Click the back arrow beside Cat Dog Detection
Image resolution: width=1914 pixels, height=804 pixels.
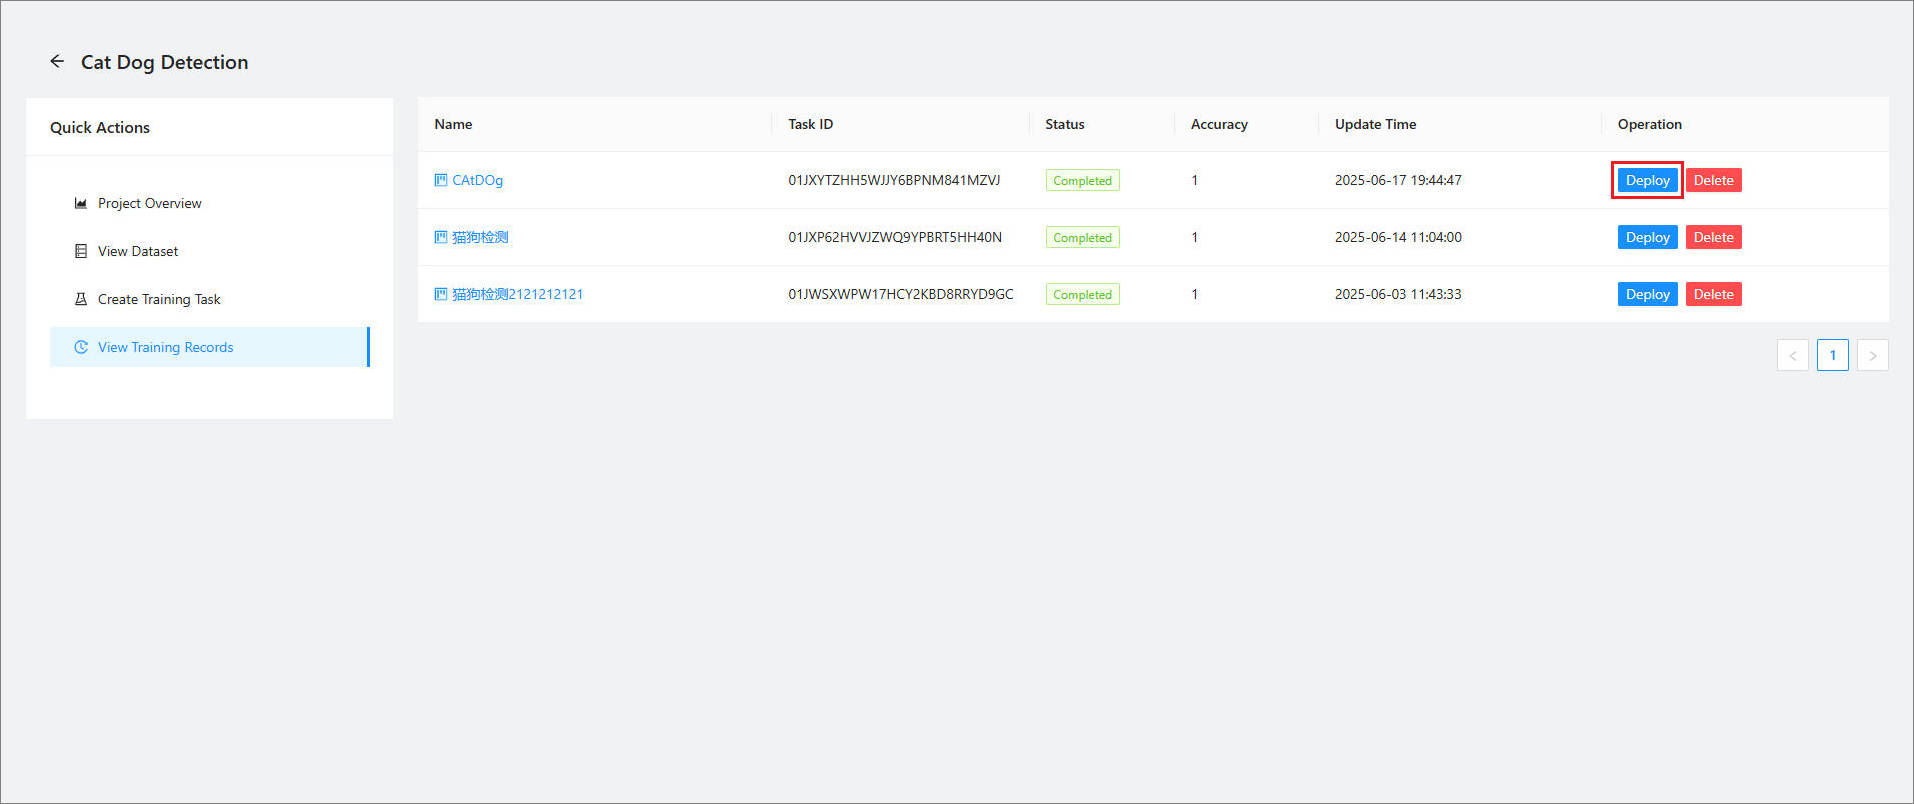click(x=57, y=61)
